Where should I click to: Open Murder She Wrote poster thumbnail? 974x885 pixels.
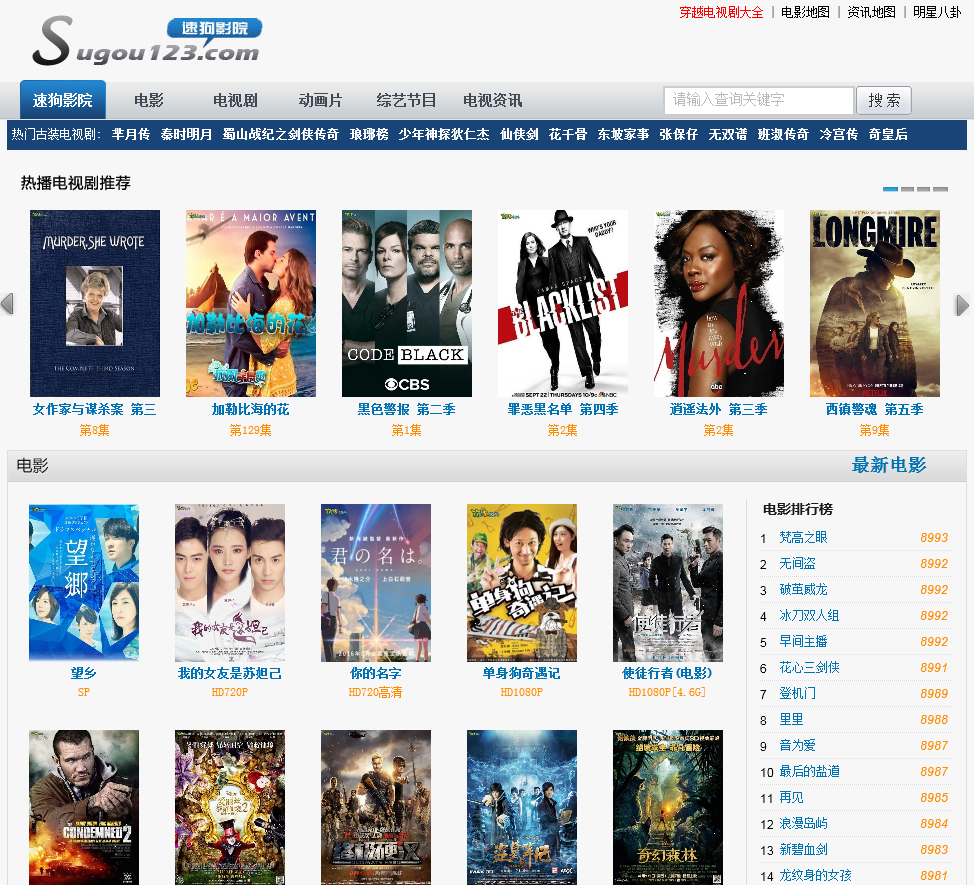pos(95,303)
